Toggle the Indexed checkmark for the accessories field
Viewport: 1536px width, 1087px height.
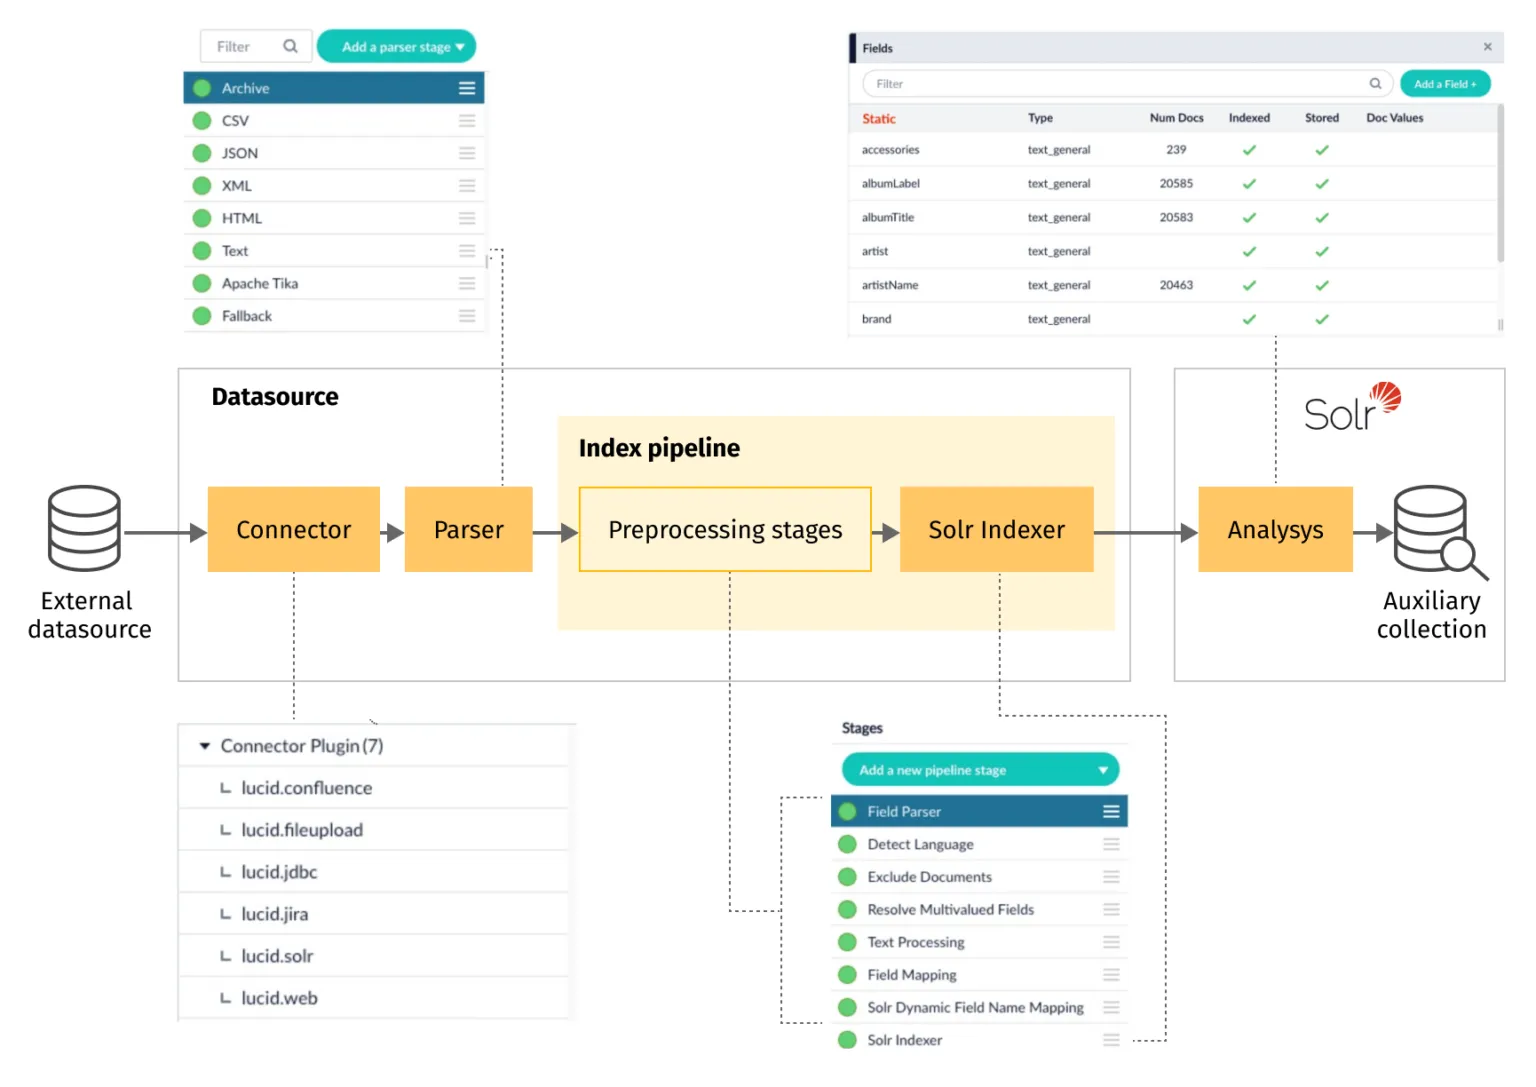[x=1249, y=149]
